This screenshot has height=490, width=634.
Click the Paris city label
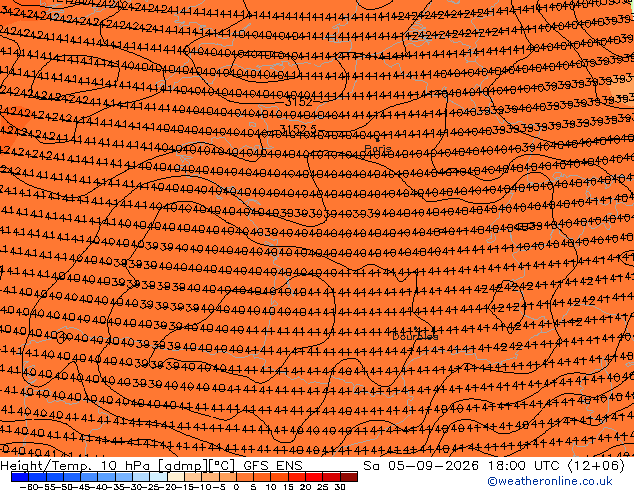(x=378, y=149)
